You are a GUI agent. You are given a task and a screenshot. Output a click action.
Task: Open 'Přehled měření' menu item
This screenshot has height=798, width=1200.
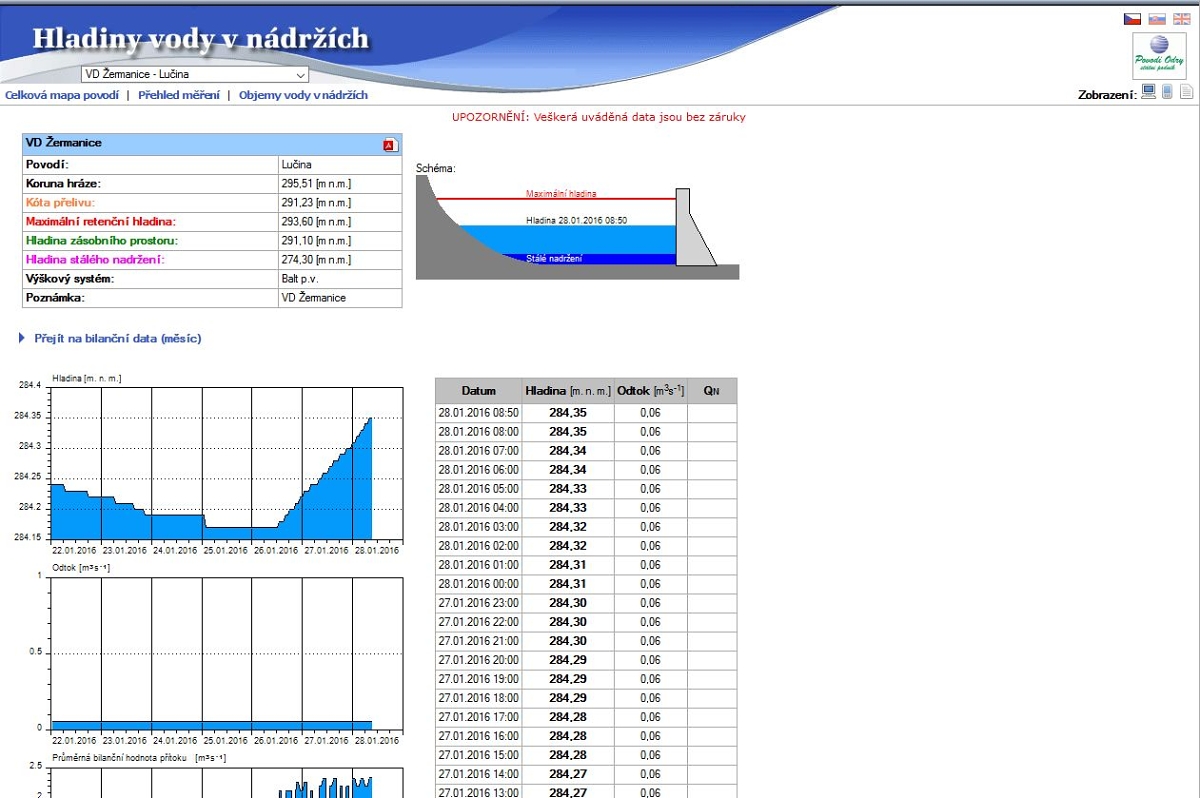pyautogui.click(x=179, y=95)
